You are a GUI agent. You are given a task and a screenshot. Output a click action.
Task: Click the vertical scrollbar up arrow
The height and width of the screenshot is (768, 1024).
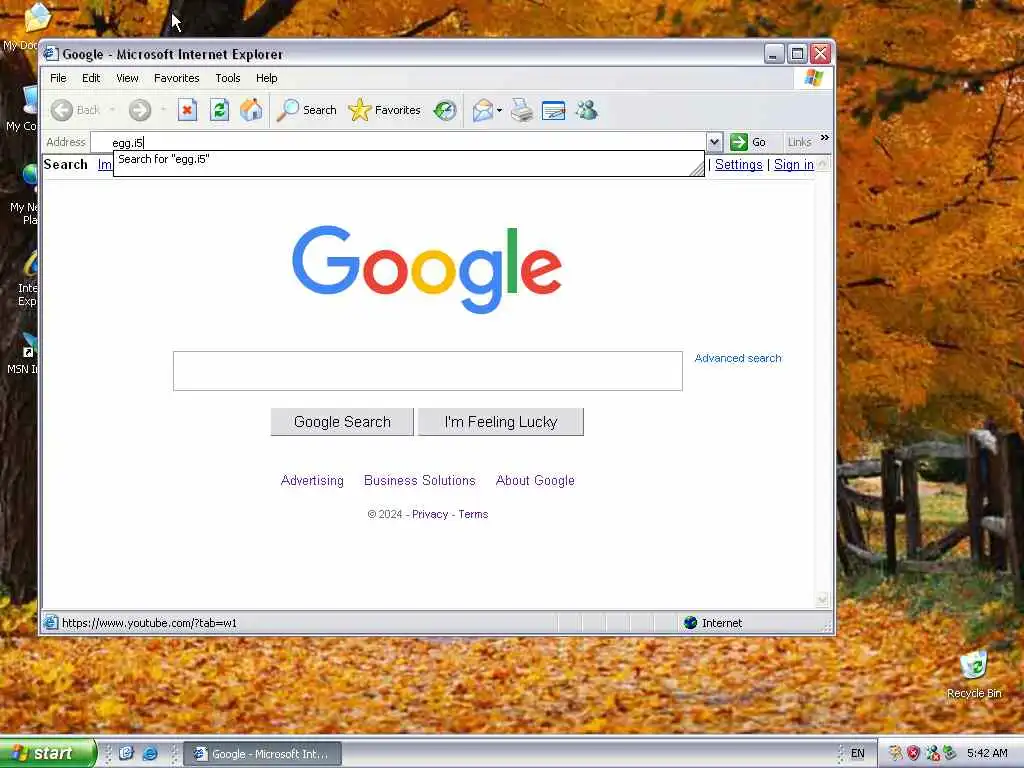point(823,163)
